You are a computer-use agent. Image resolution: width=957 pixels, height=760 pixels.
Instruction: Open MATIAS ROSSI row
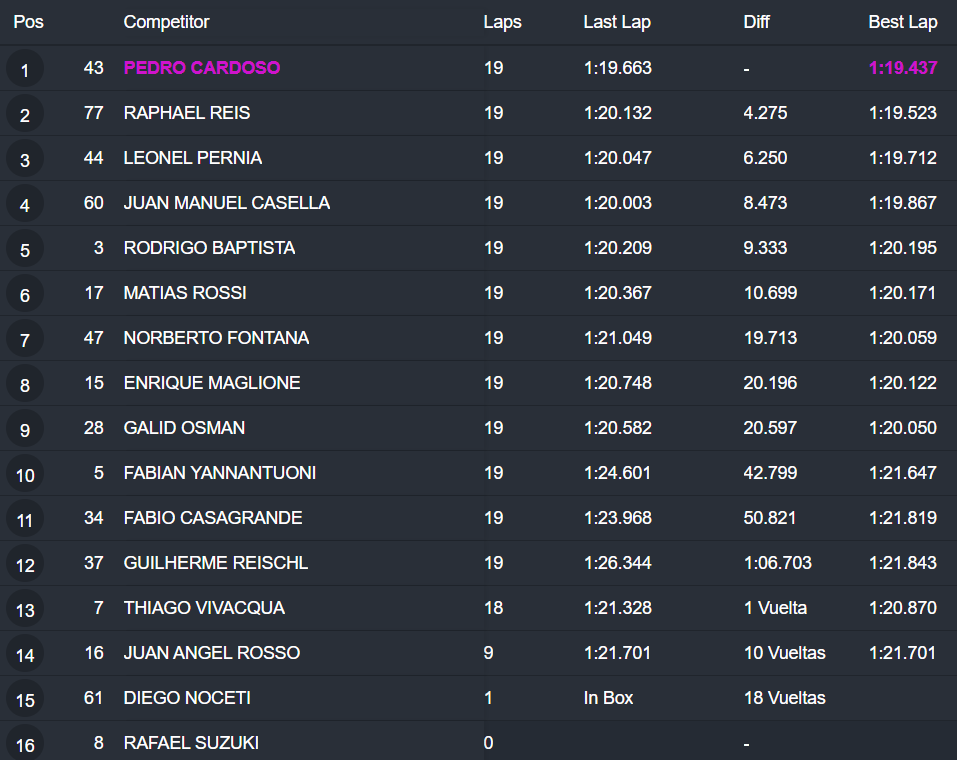click(185, 293)
